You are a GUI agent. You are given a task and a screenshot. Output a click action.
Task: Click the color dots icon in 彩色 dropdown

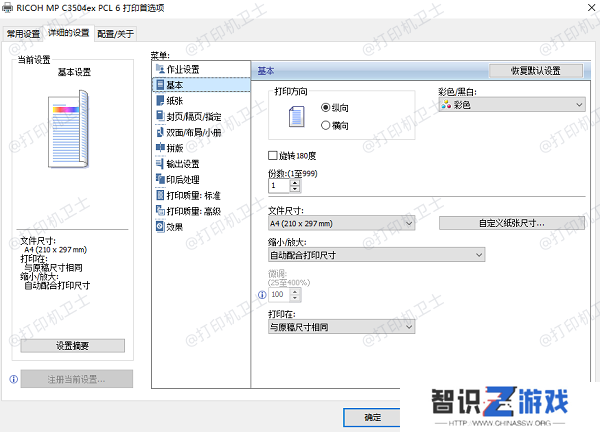click(446, 104)
